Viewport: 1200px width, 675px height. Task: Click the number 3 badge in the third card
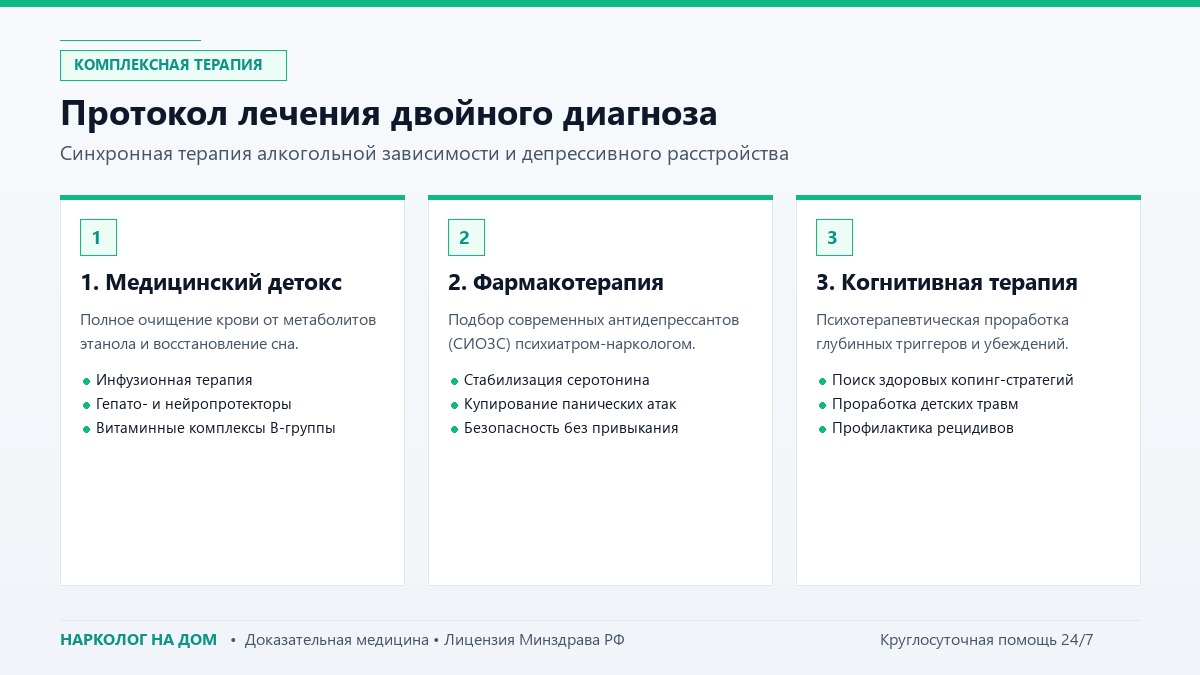coord(834,237)
